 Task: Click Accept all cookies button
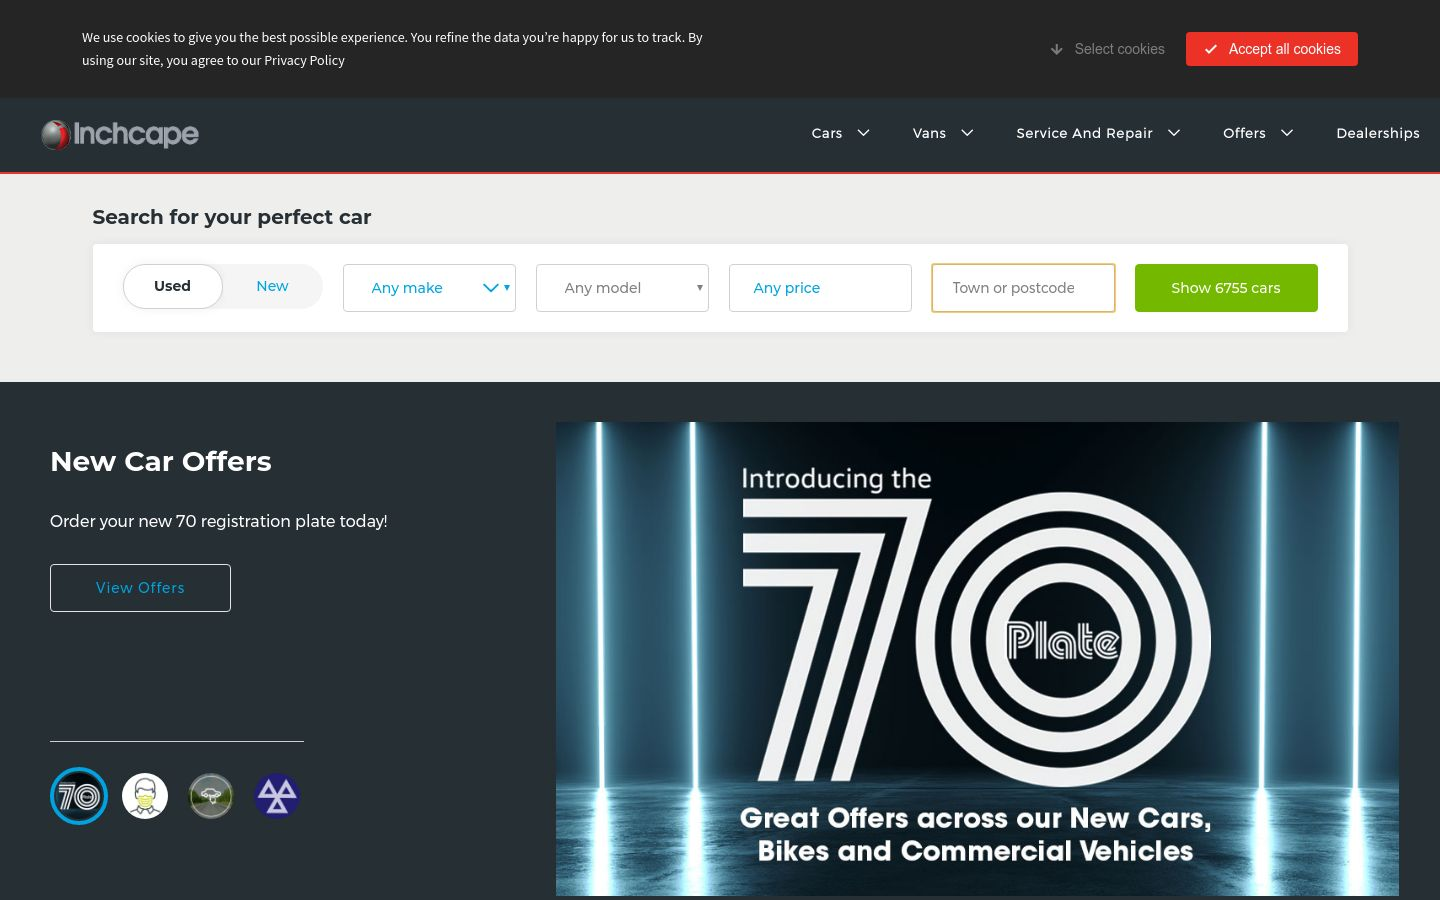[x=1272, y=49]
